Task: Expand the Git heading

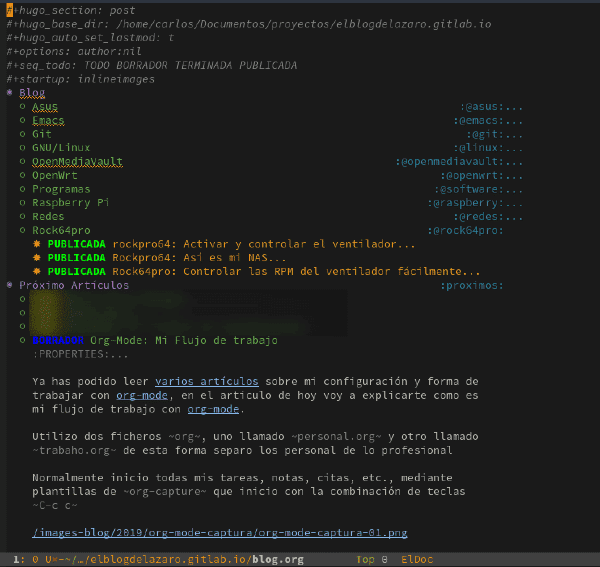Action: click(x=42, y=134)
